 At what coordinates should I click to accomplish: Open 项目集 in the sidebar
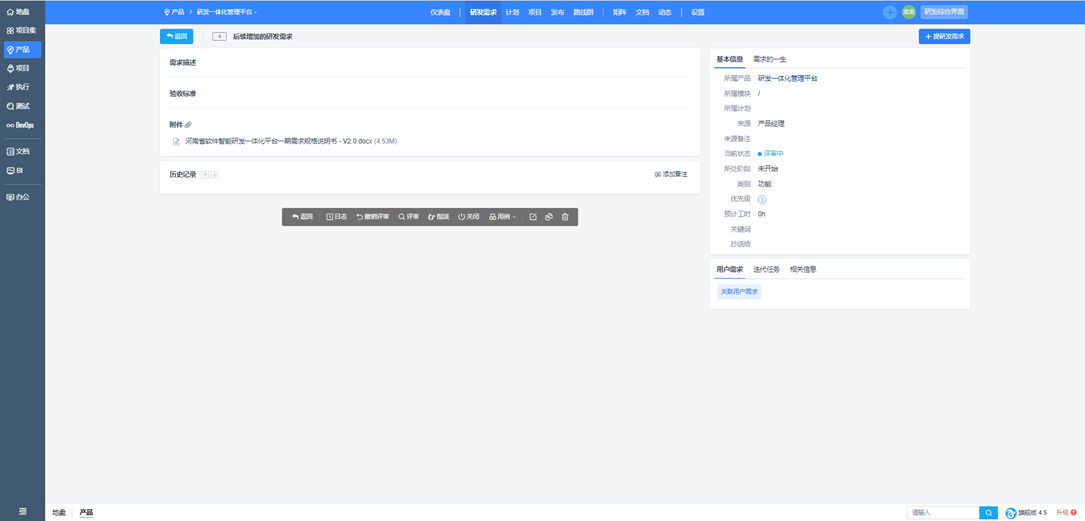[x=22, y=30]
